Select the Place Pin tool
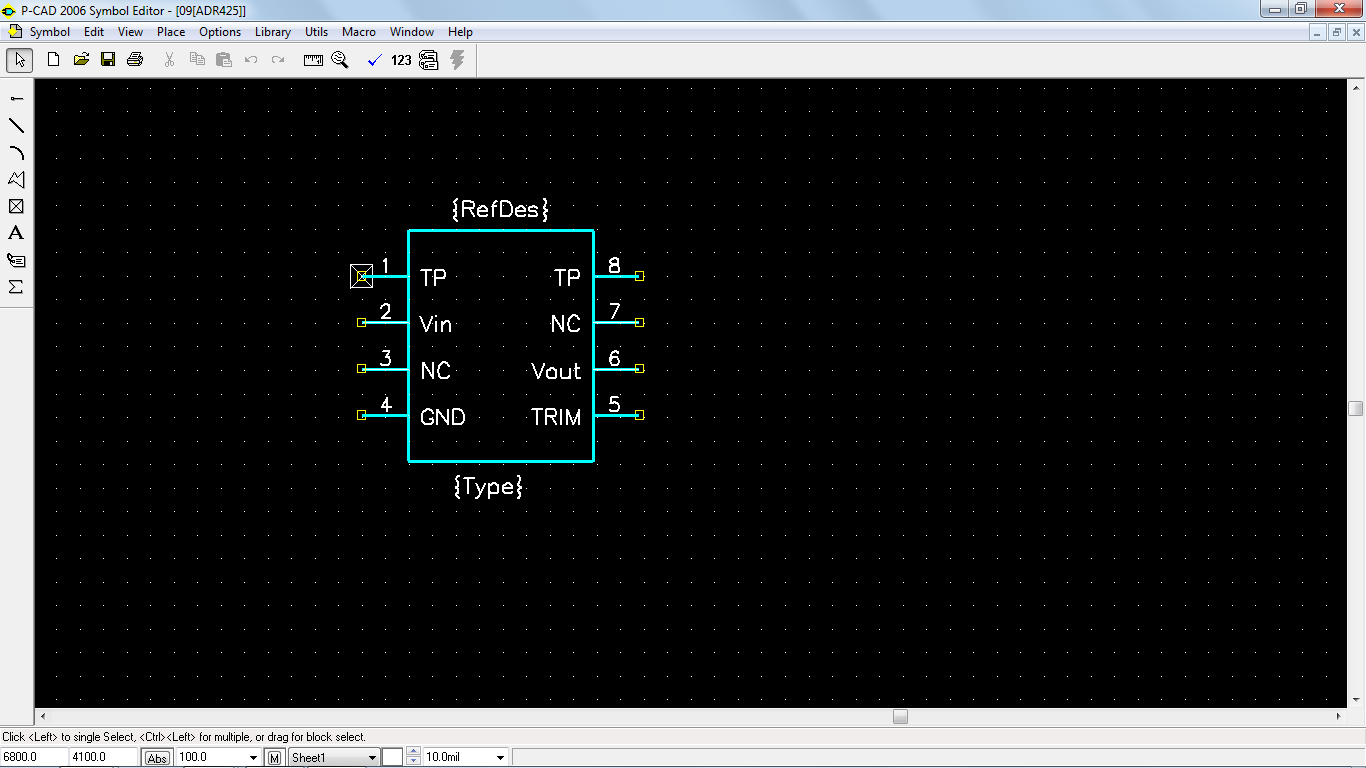1366x768 pixels. tap(16, 99)
